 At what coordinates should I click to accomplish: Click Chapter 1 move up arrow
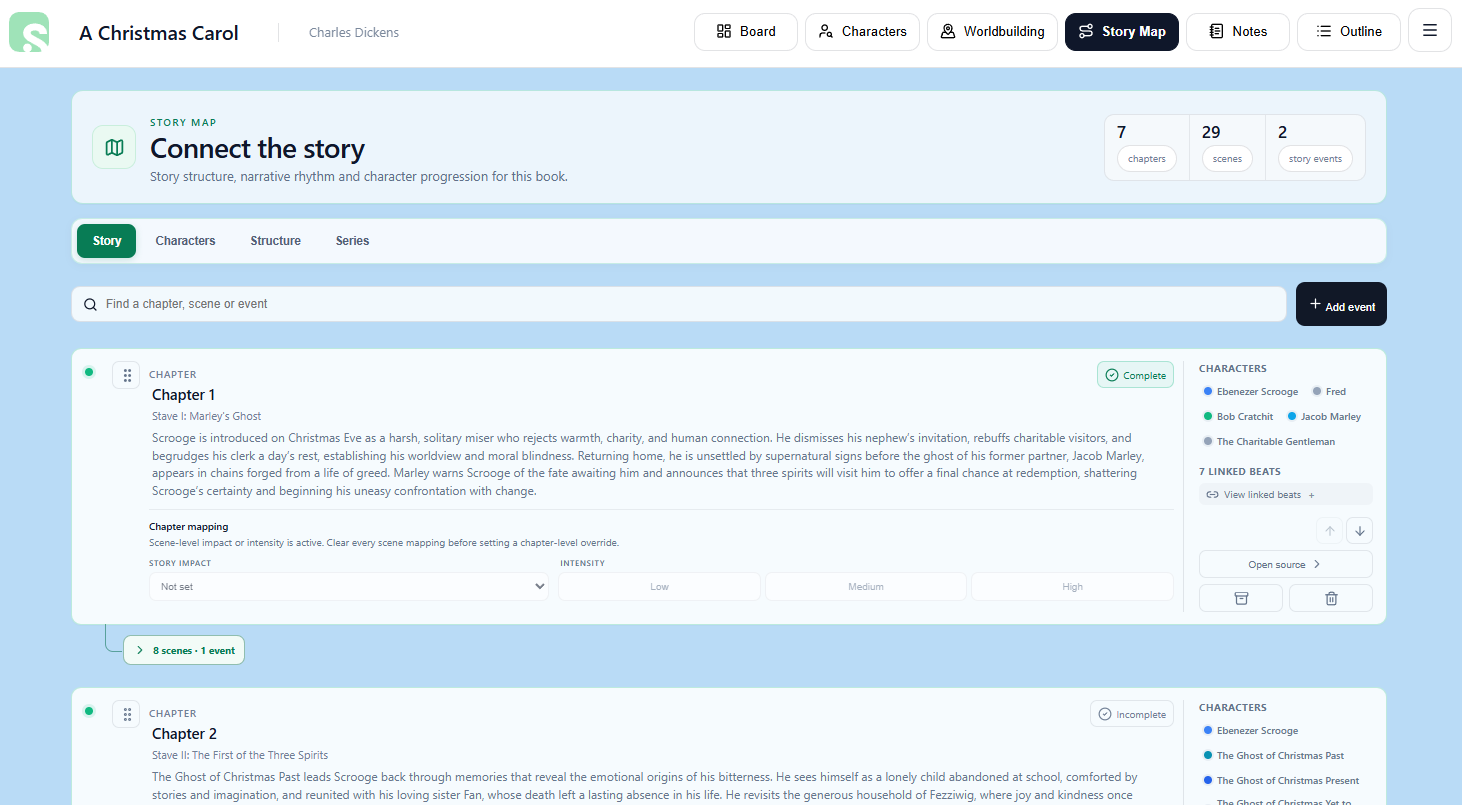click(1330, 530)
